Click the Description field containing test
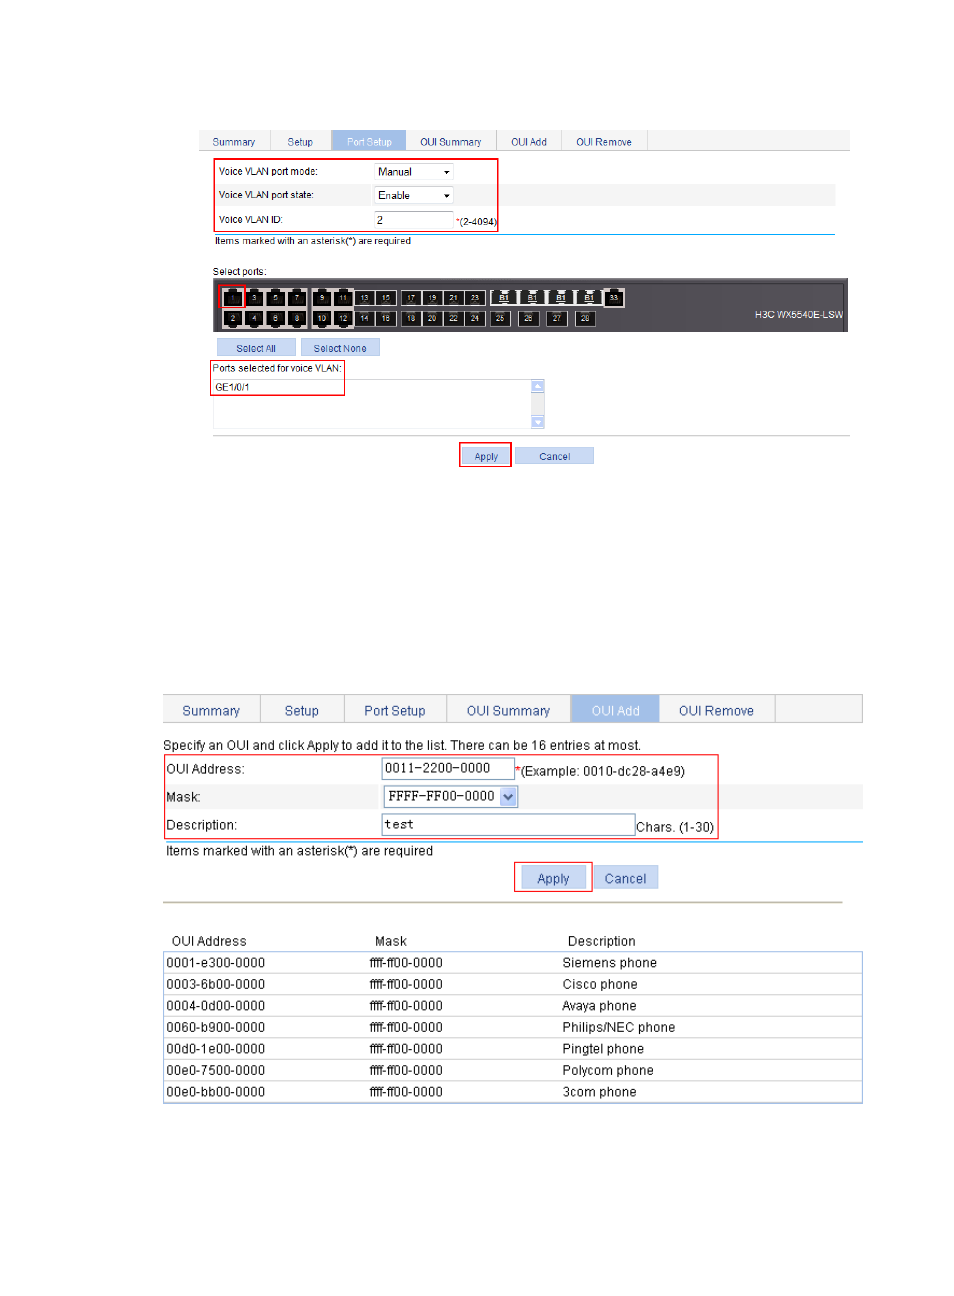The height and width of the screenshot is (1296, 954). click(508, 825)
